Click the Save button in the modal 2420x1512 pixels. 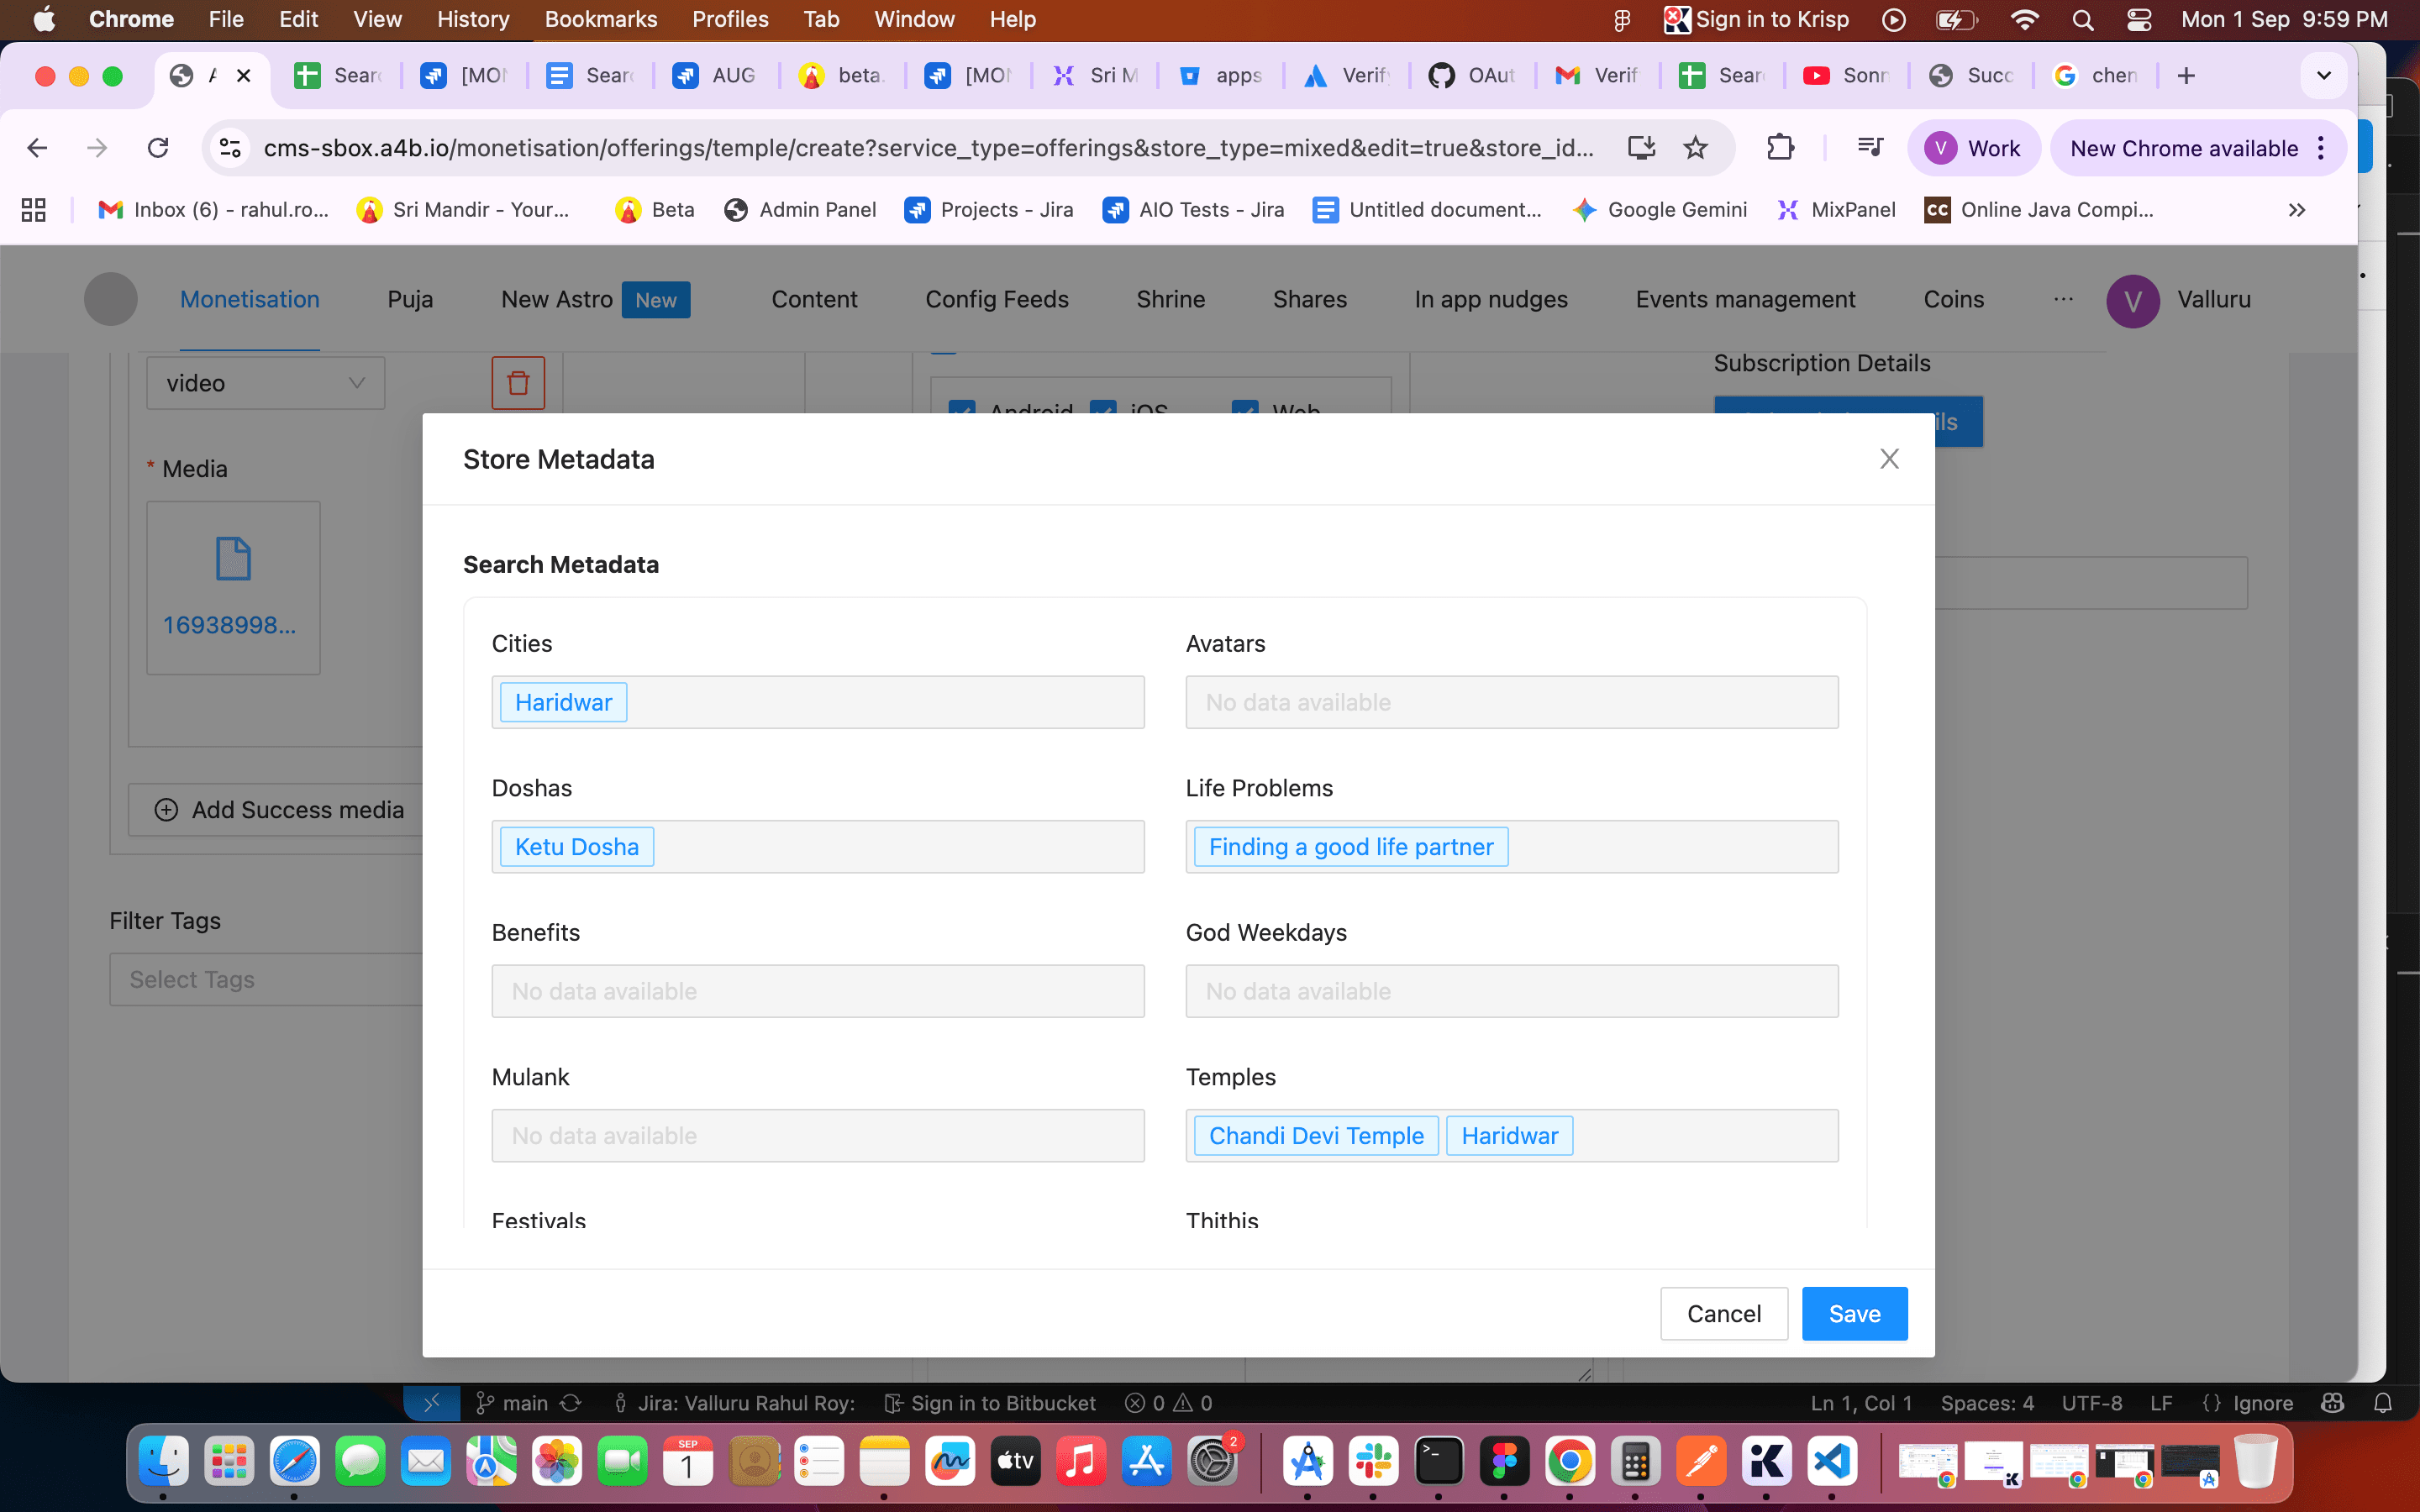click(x=1854, y=1313)
